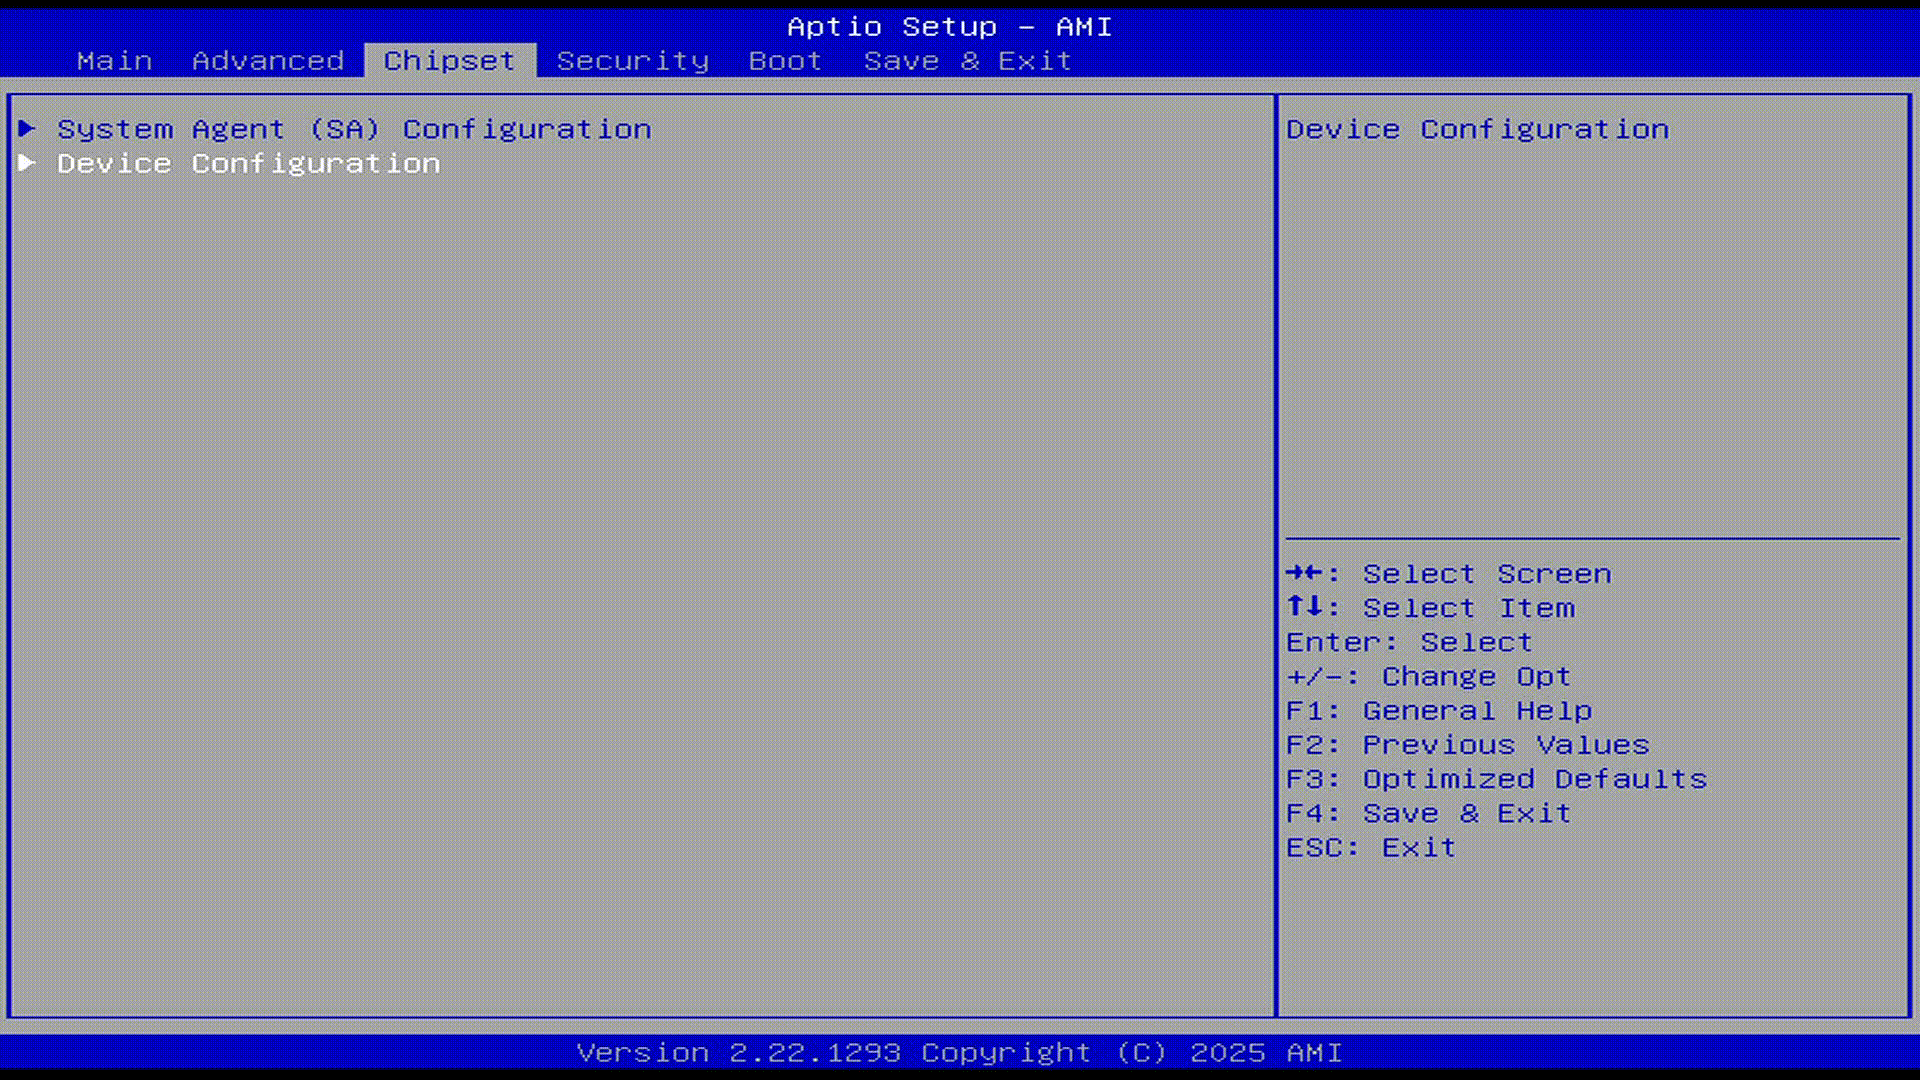Switch to the Main tab
The image size is (1920, 1080).
tap(114, 61)
